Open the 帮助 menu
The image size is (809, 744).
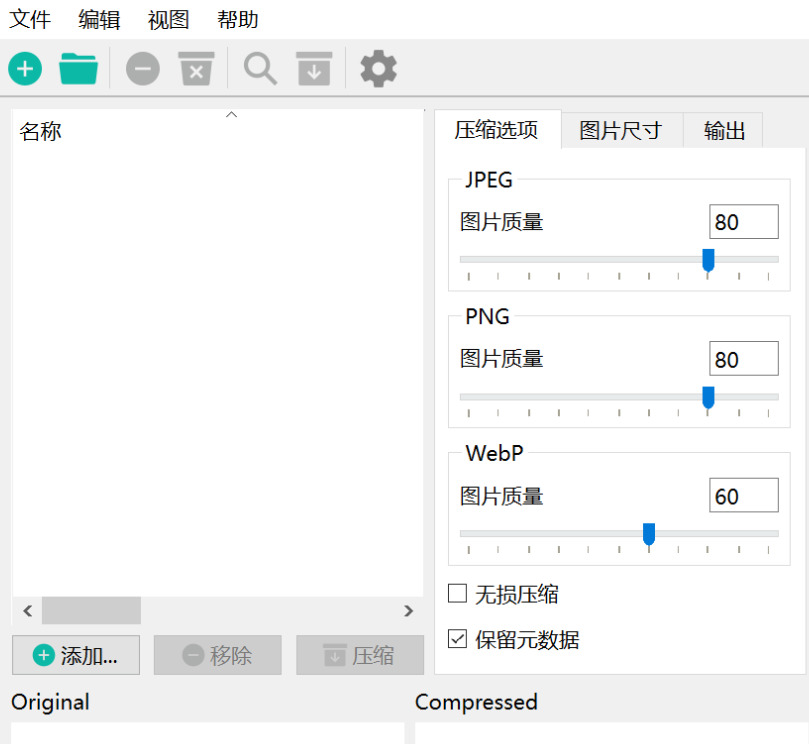tap(237, 20)
